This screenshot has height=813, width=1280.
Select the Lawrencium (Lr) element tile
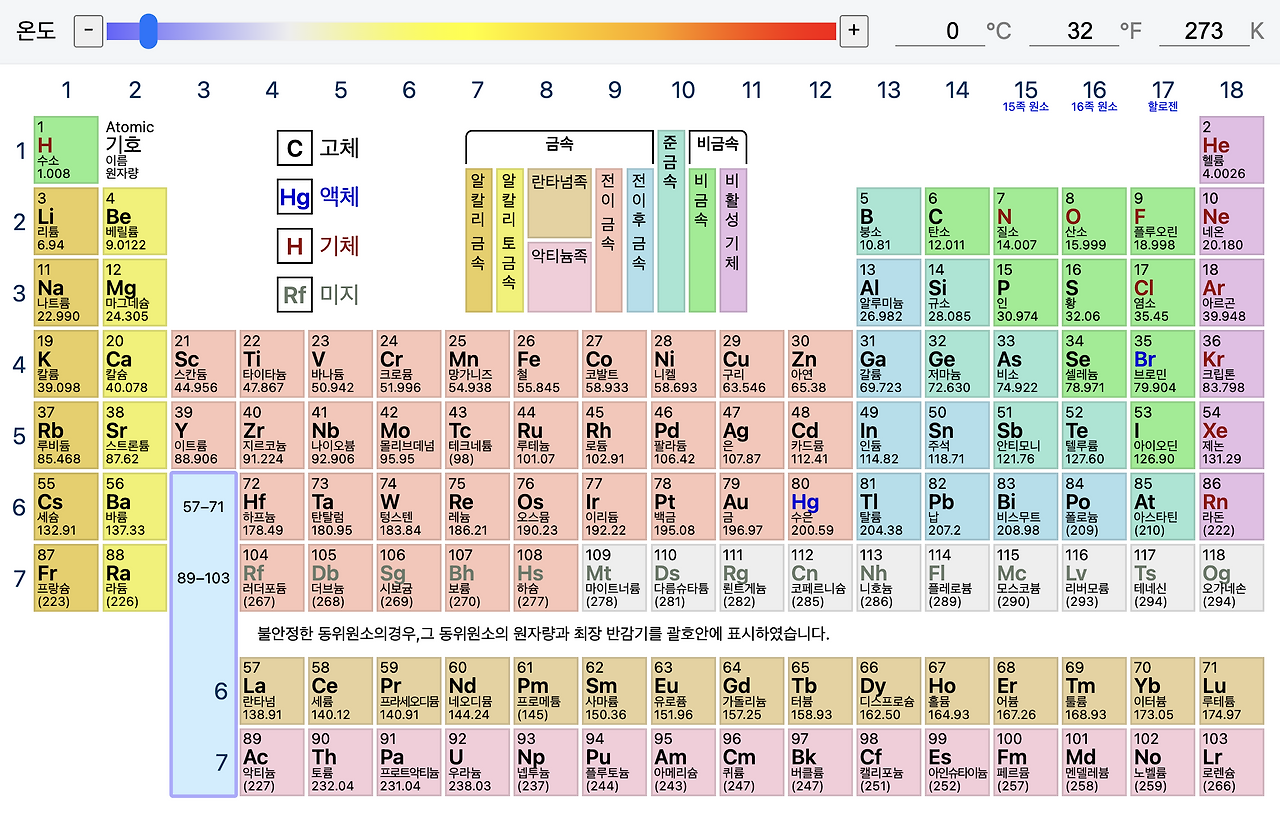point(1232,762)
